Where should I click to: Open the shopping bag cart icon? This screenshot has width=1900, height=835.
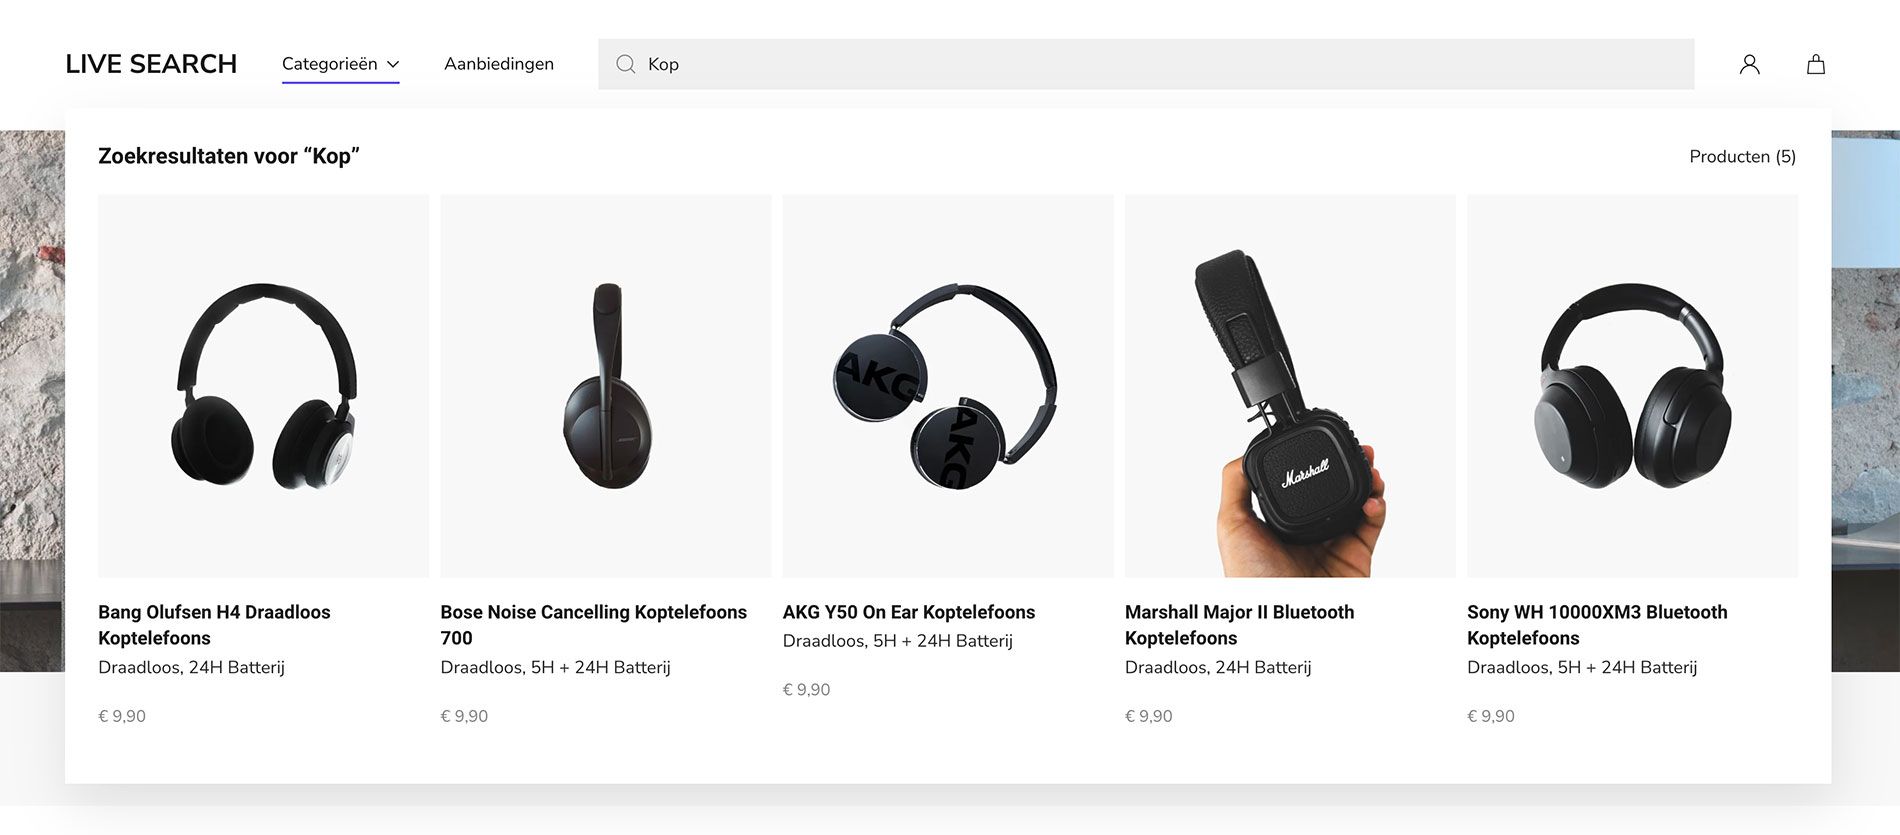coord(1816,64)
